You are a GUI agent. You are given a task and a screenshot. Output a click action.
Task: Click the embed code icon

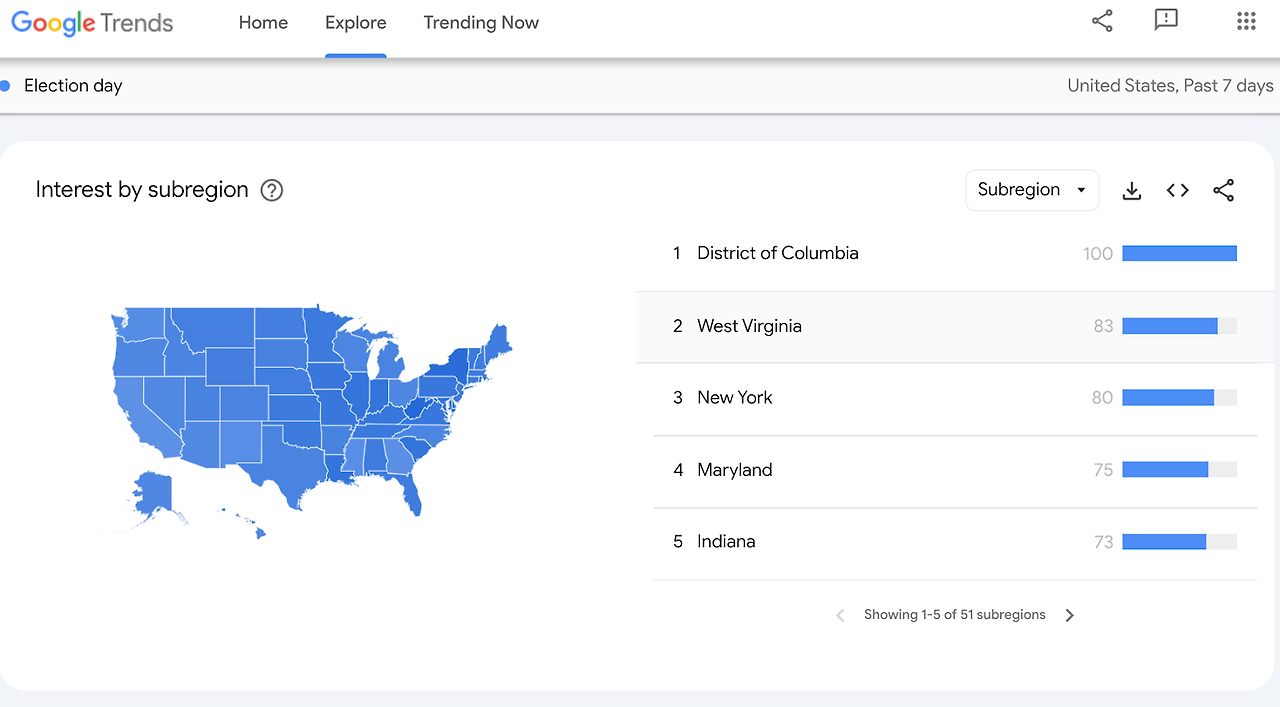pyautogui.click(x=1178, y=190)
